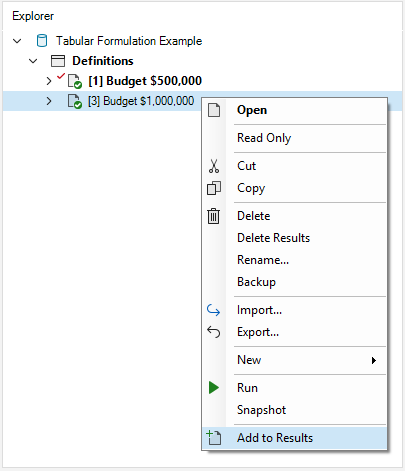Click the Open document icon in context menu

(x=214, y=110)
